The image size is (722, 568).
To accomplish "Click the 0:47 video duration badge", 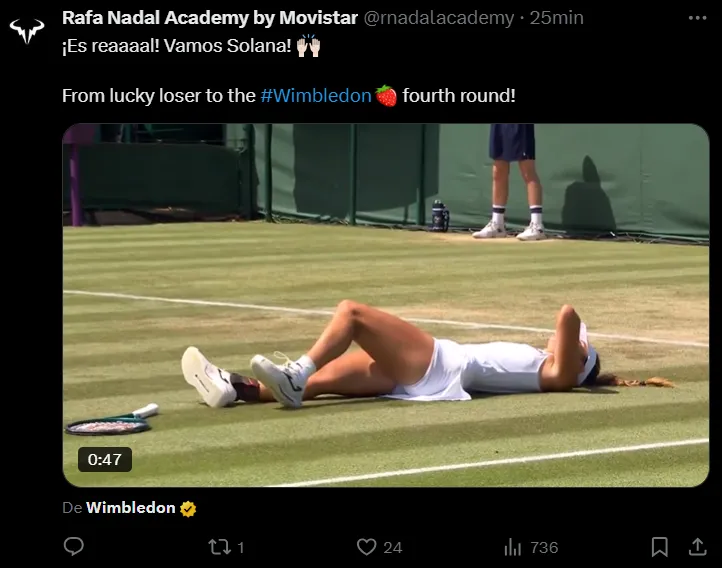I will tap(104, 460).
